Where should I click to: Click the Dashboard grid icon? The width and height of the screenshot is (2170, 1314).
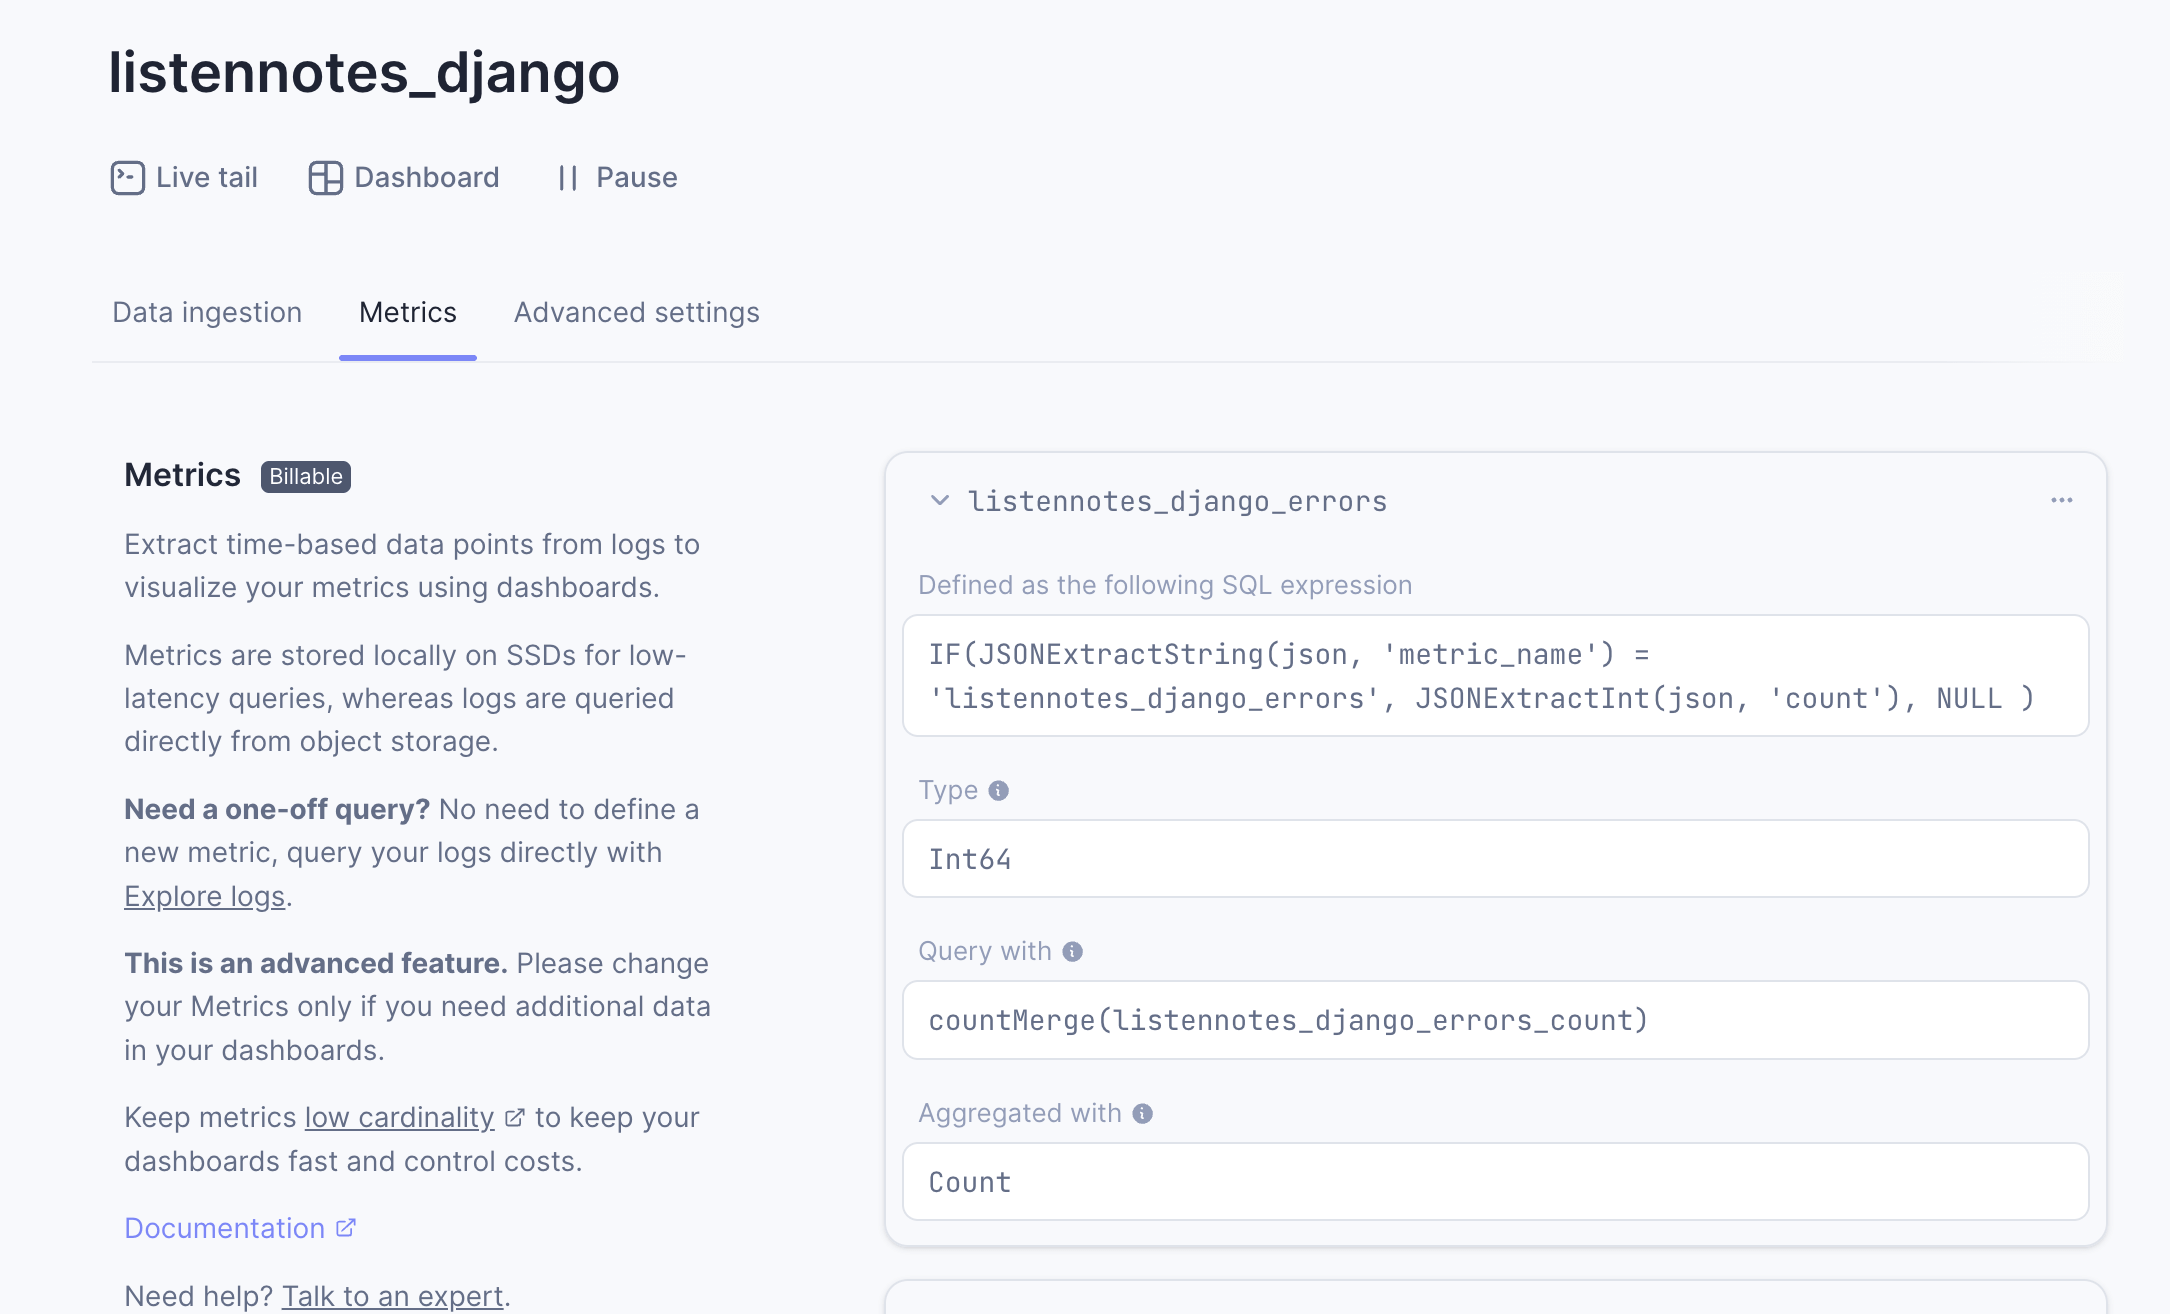326,178
